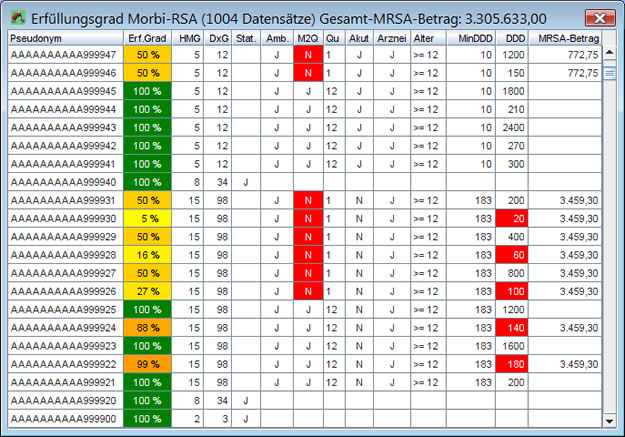
Task: Click the orange 99 % fulfillment cell
Action: (148, 363)
